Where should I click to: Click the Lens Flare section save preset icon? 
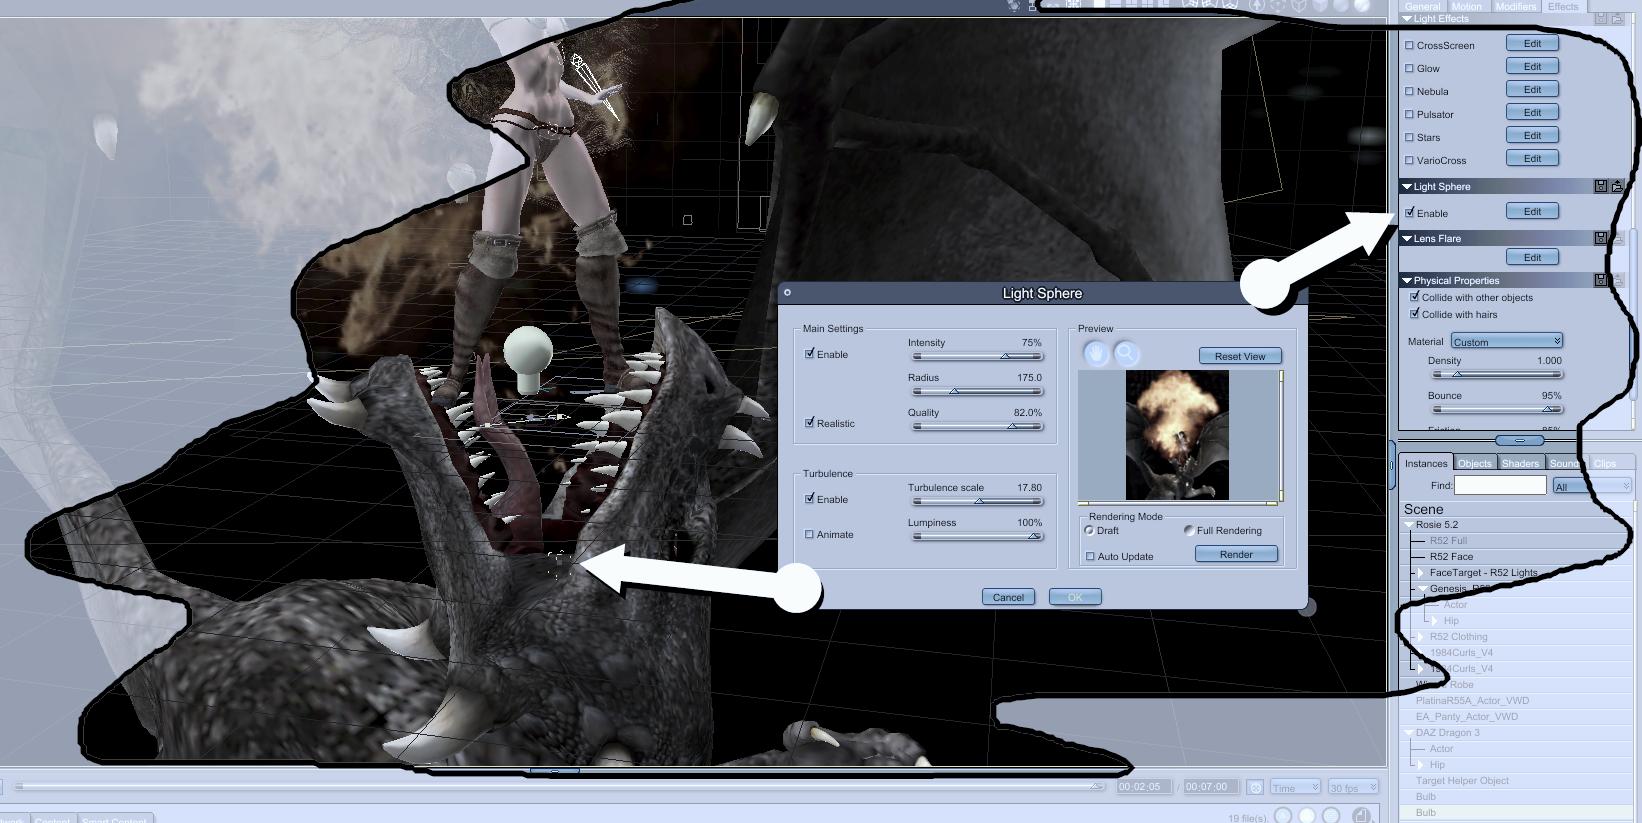[1600, 238]
